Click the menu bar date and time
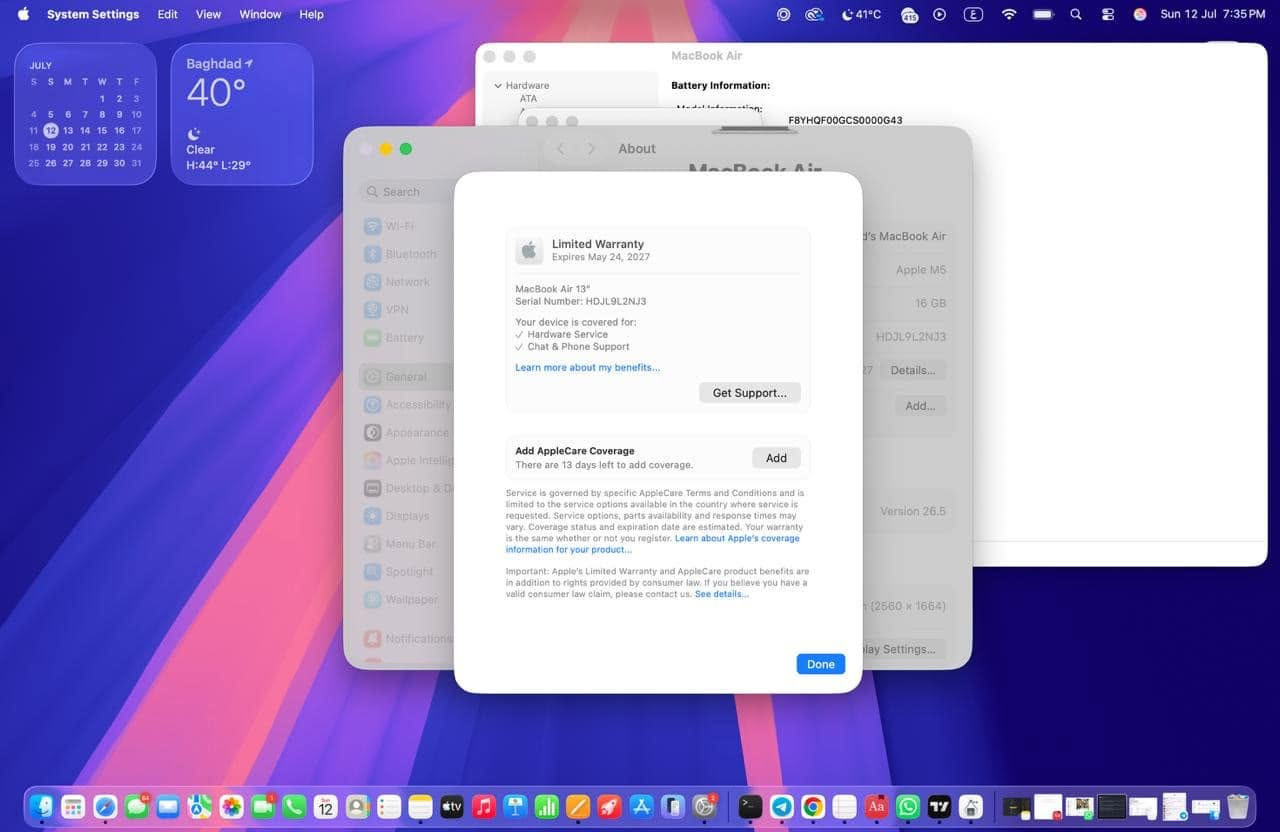Image resolution: width=1280 pixels, height=832 pixels. click(1212, 14)
